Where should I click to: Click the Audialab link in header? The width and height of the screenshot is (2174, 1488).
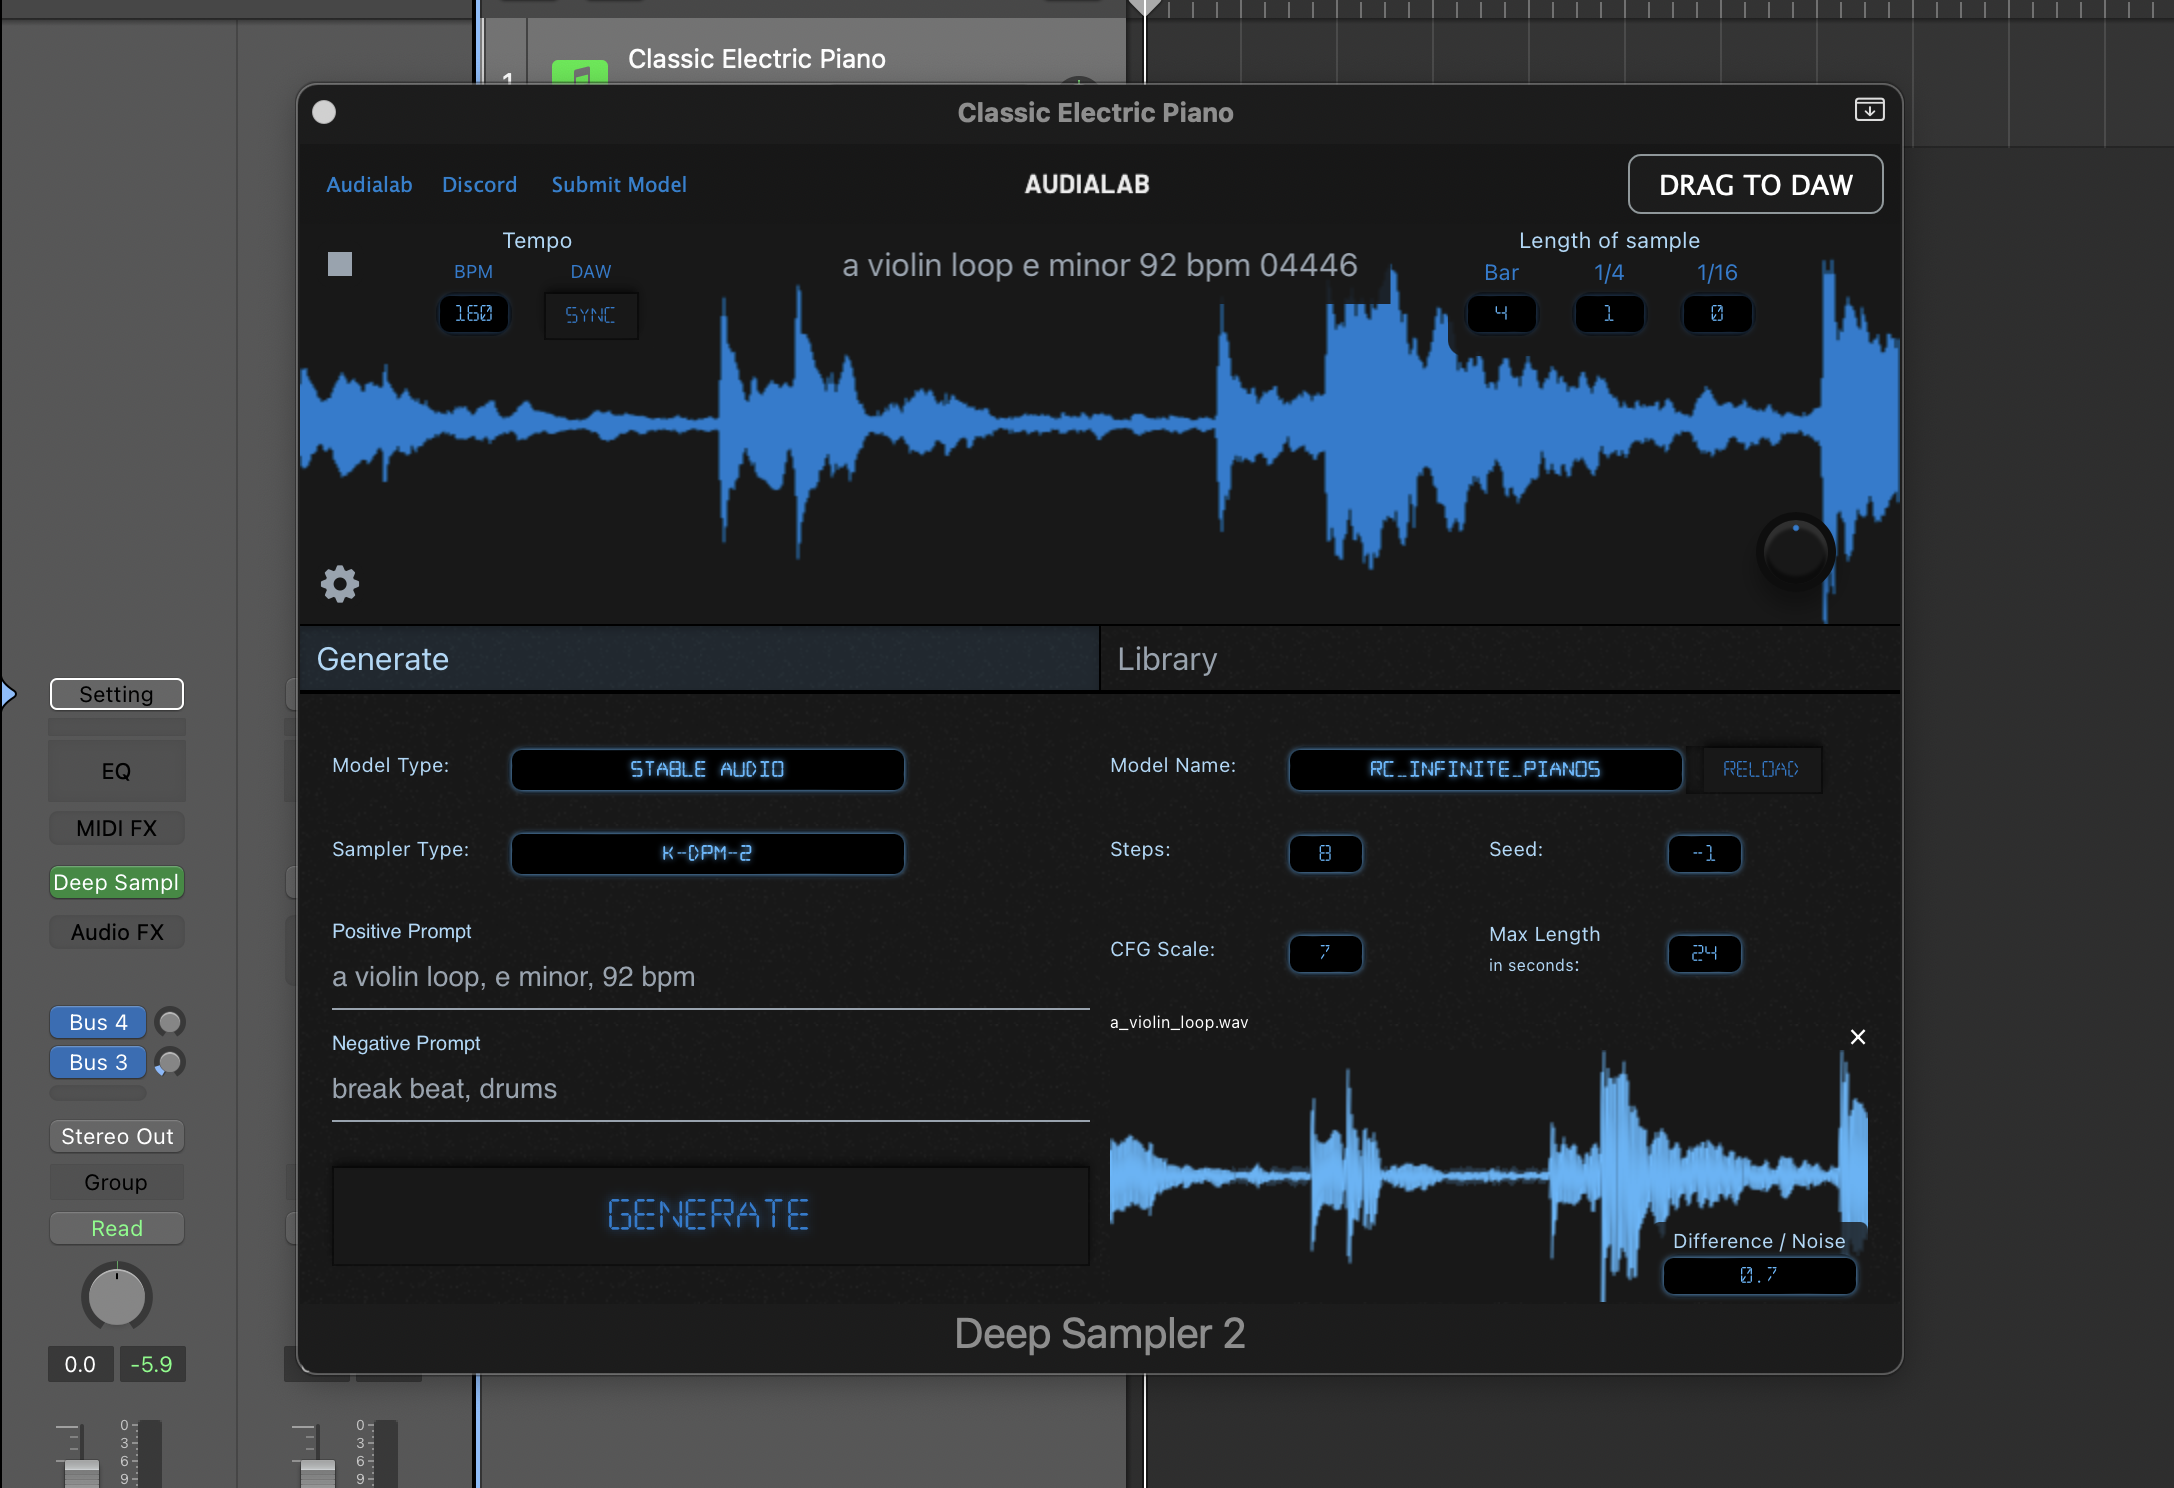coord(367,183)
